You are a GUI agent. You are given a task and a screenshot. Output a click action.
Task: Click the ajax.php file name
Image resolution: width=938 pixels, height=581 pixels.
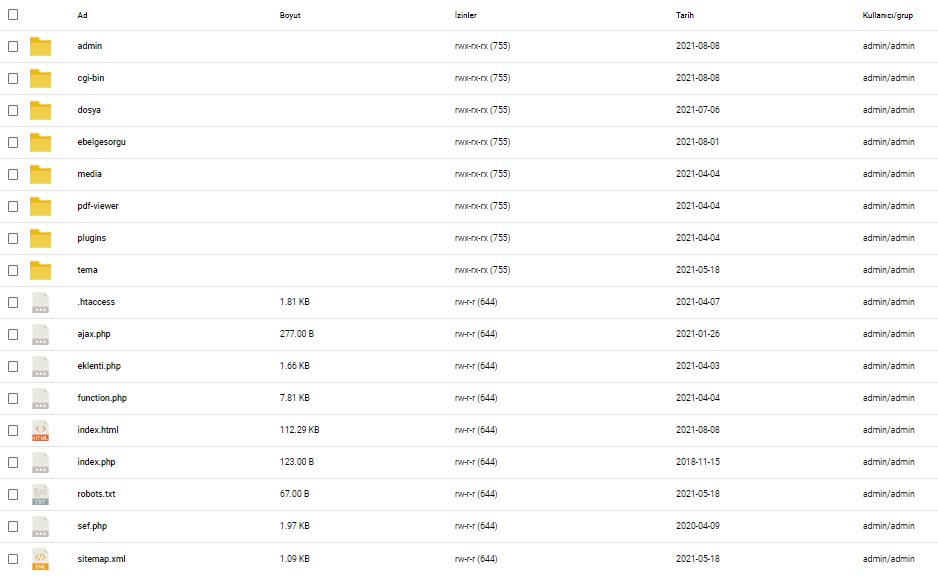click(x=94, y=334)
